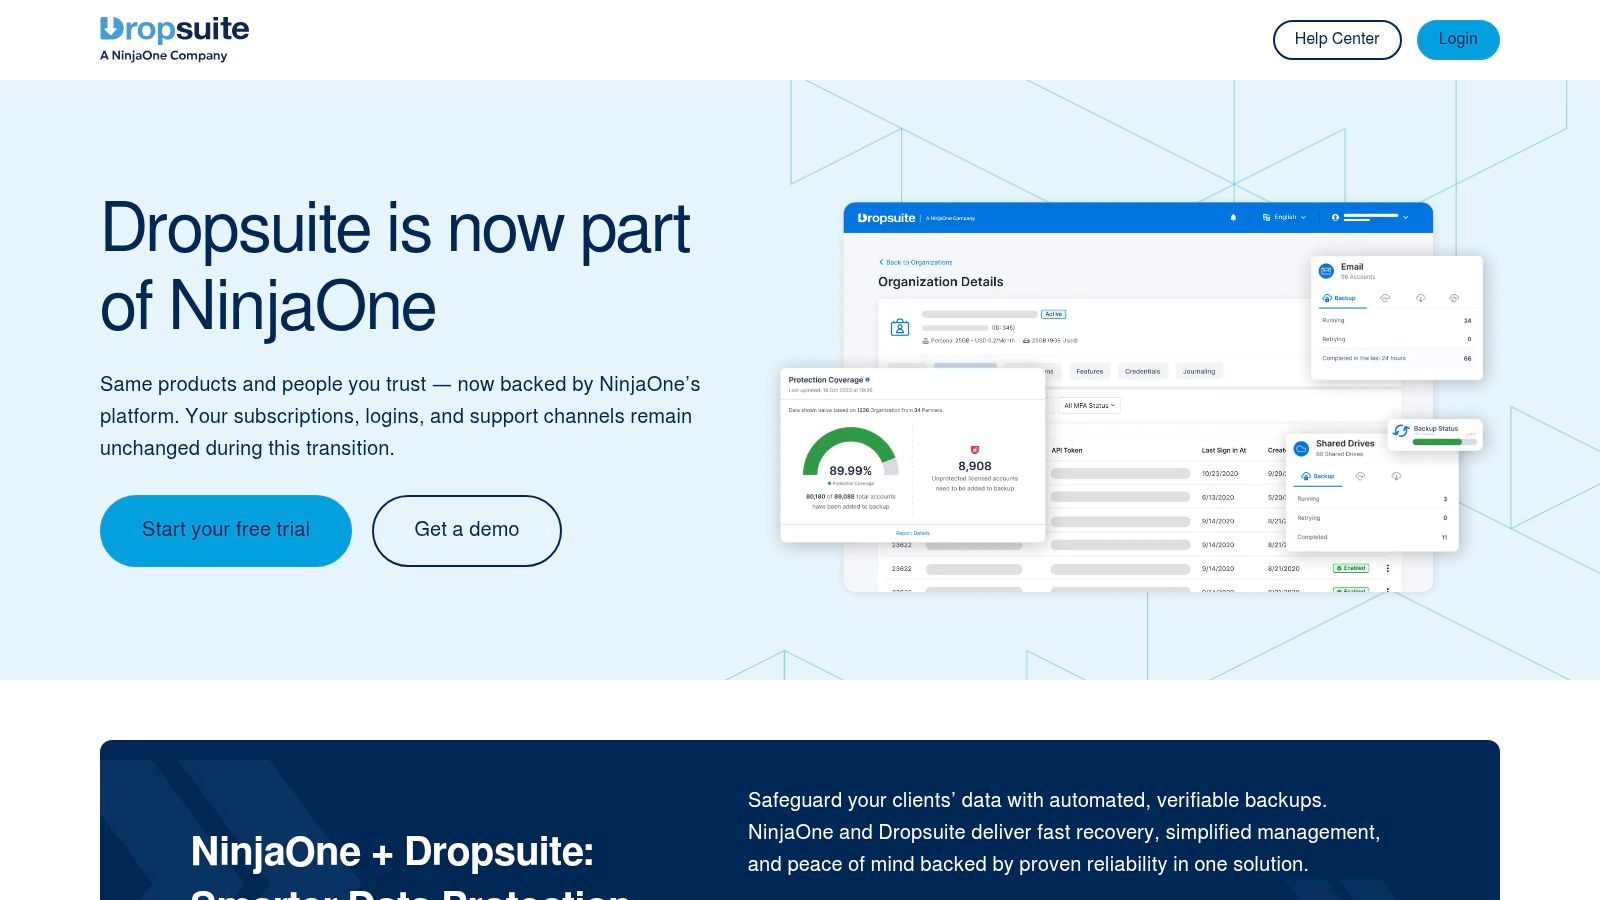Click the 'Dropsuite is now part of NinjaOne' headline
Viewport: 1600px width, 900px height.
[x=396, y=266]
